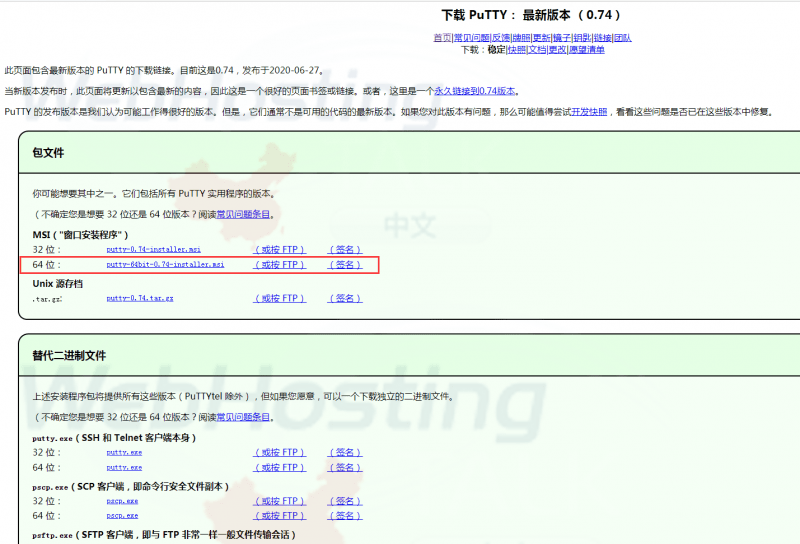Image resolution: width=800 pixels, height=544 pixels.
Task: Open the 镜子 mirrors link
Action: 562,38
